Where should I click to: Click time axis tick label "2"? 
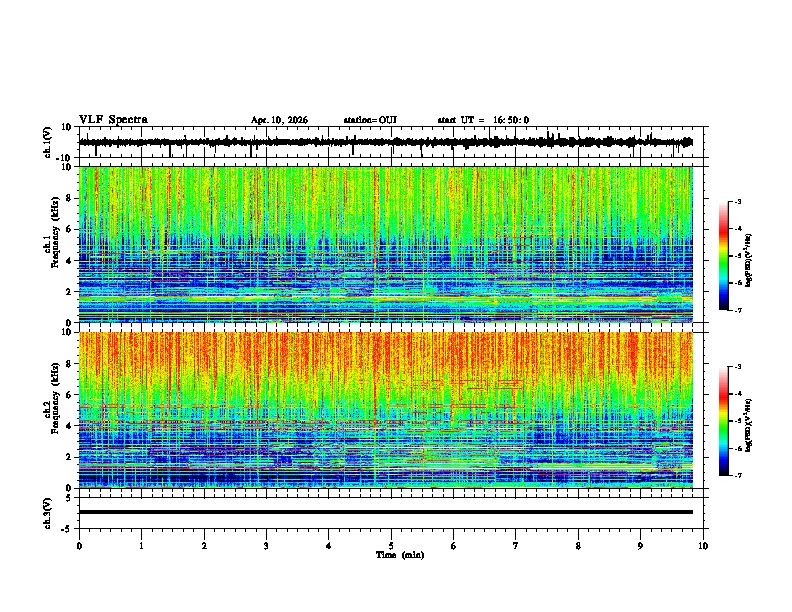pyautogui.click(x=204, y=546)
